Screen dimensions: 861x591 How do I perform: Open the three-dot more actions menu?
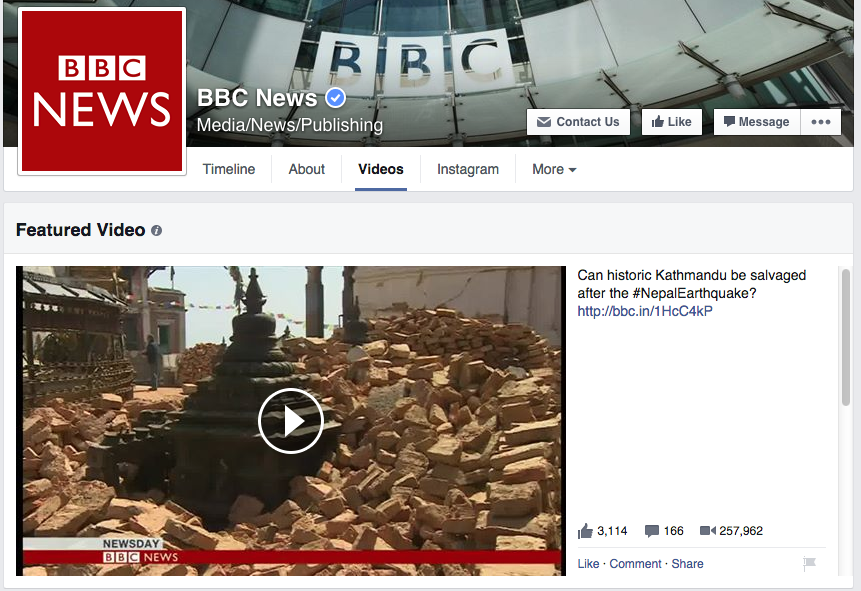pyautogui.click(x=821, y=122)
